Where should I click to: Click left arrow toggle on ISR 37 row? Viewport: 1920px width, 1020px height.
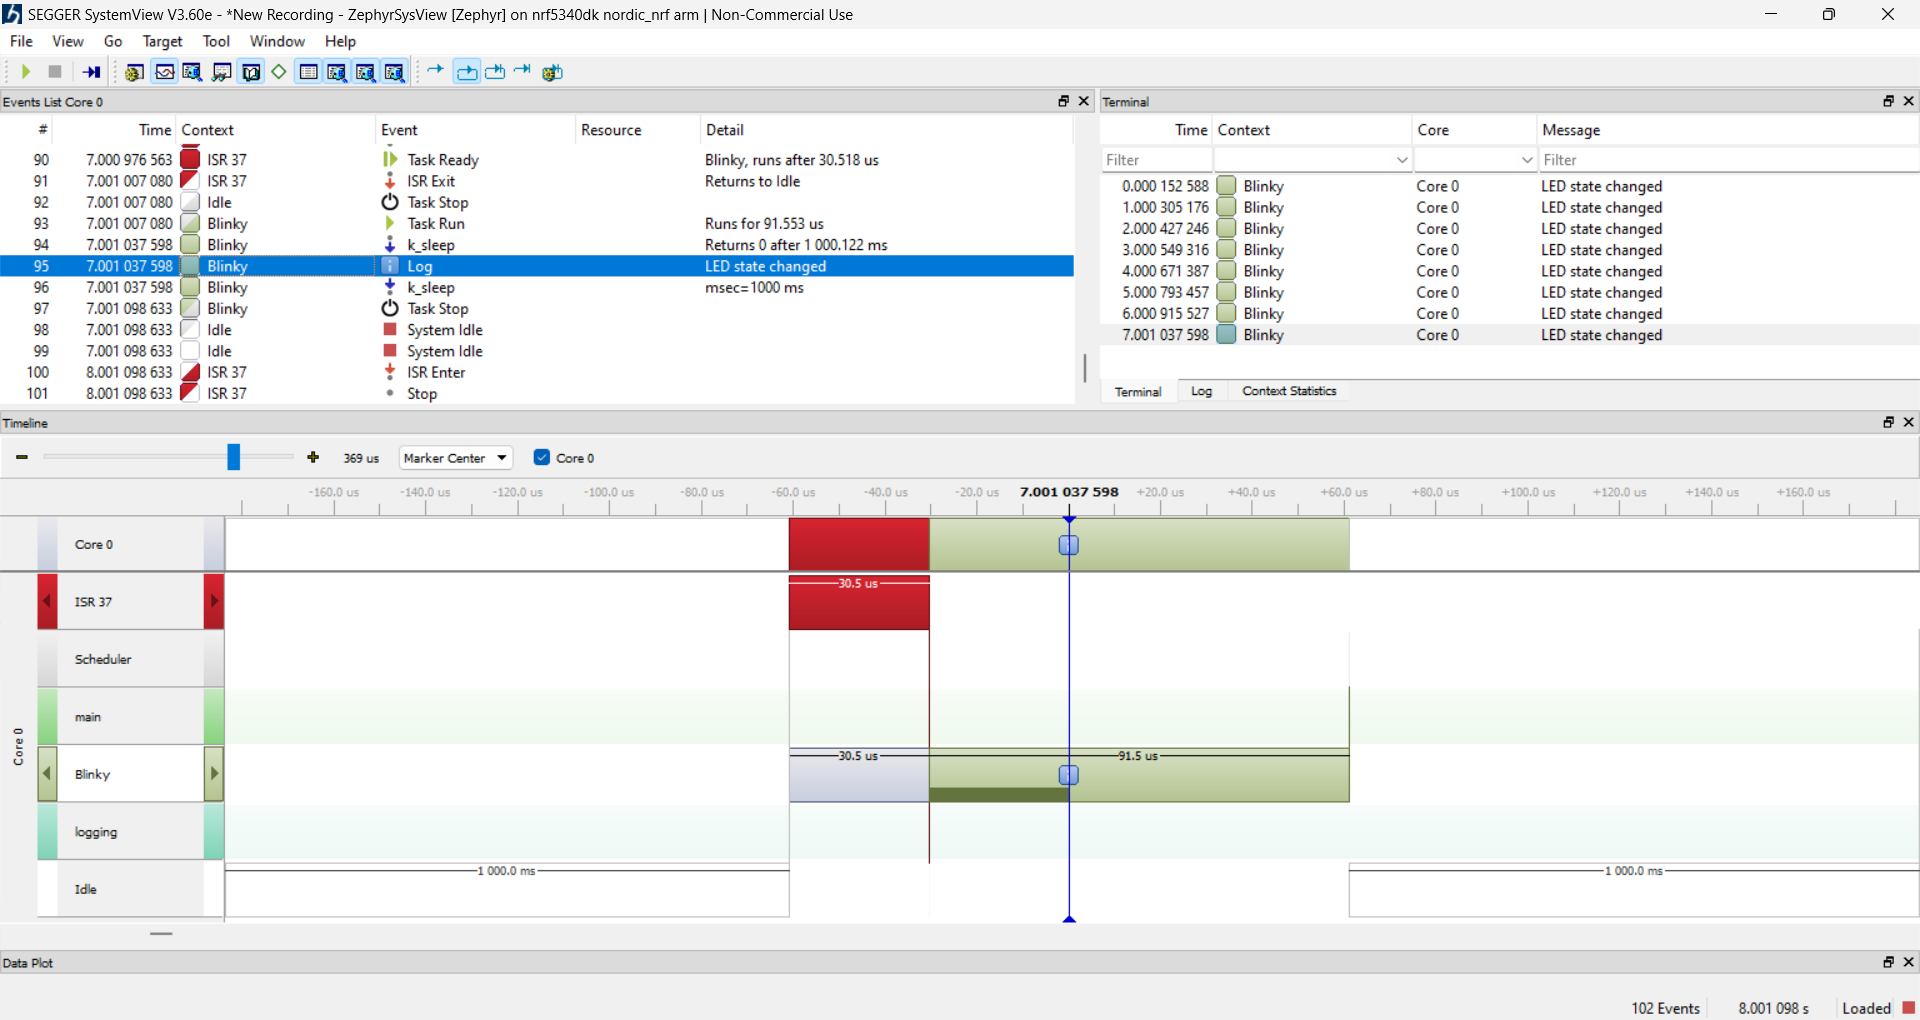click(47, 602)
